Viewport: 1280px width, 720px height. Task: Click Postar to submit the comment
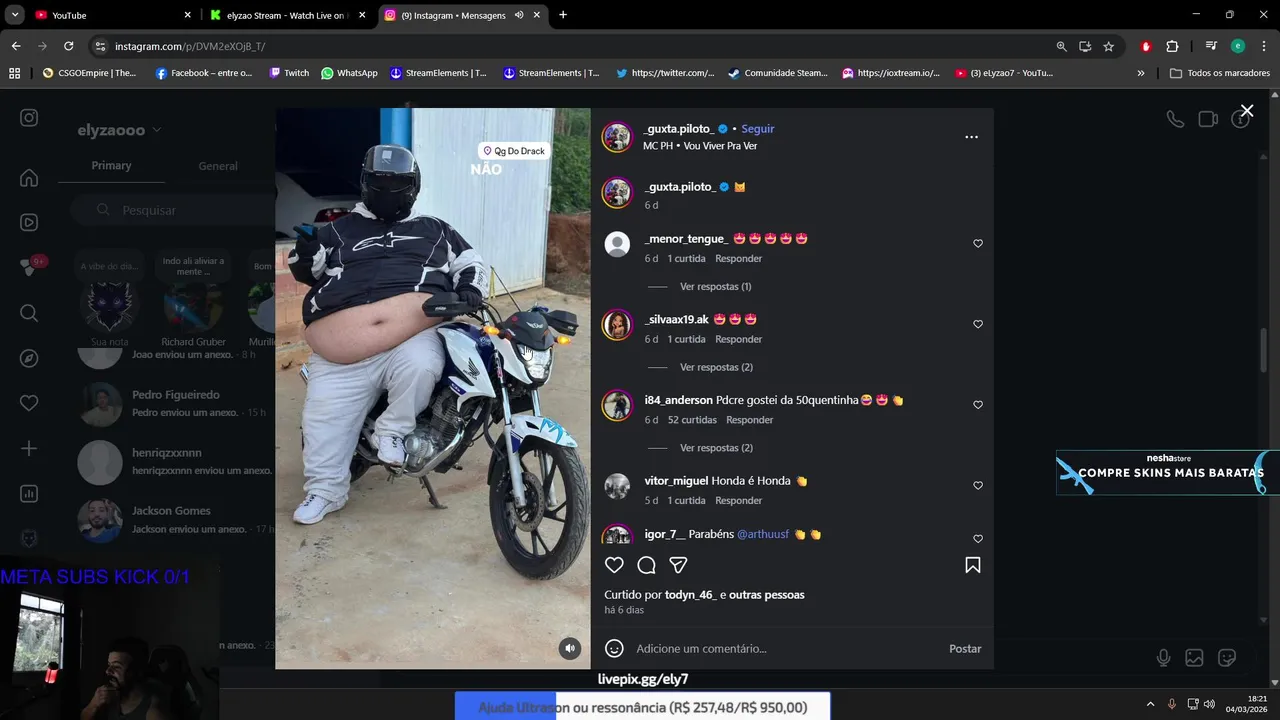point(965,648)
